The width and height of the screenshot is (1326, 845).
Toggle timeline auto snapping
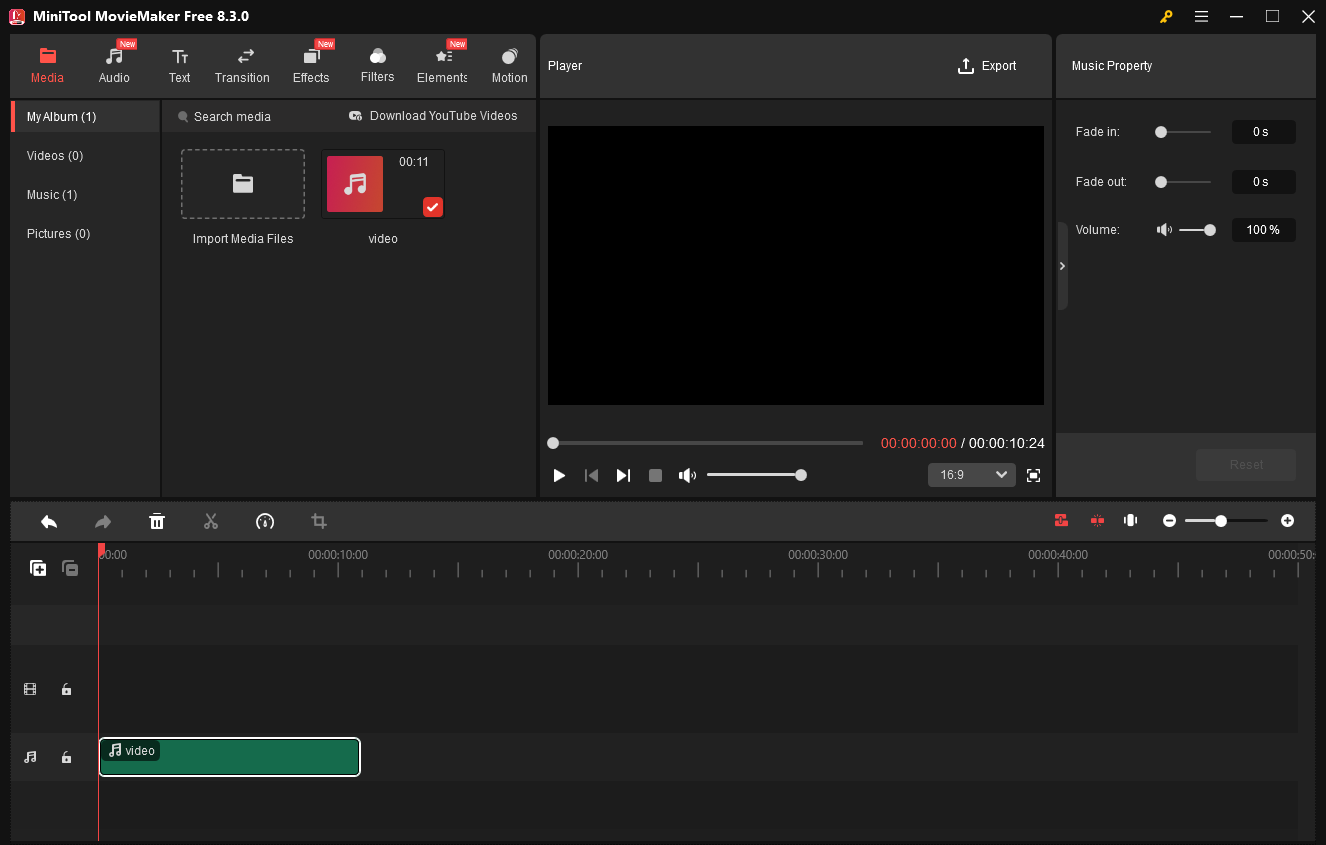click(x=1061, y=520)
